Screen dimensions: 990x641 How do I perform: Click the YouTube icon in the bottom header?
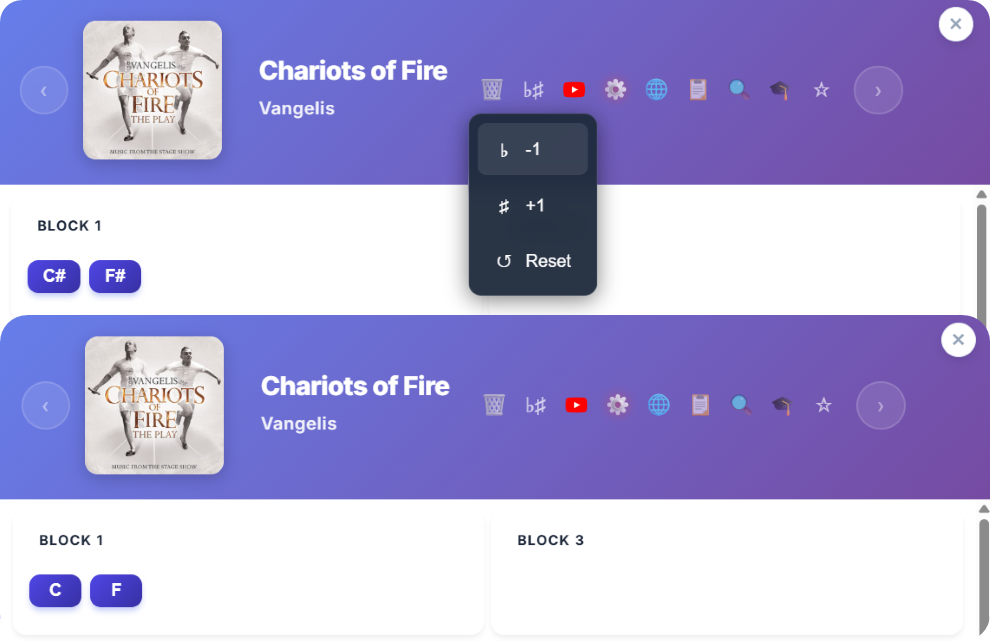pyautogui.click(x=576, y=405)
